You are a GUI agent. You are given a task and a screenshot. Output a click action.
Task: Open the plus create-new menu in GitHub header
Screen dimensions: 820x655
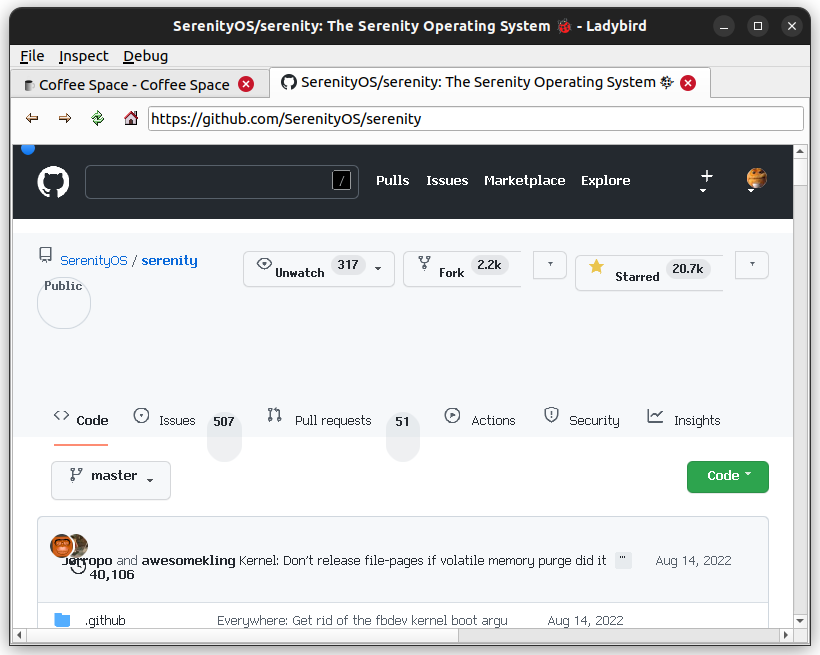[707, 180]
